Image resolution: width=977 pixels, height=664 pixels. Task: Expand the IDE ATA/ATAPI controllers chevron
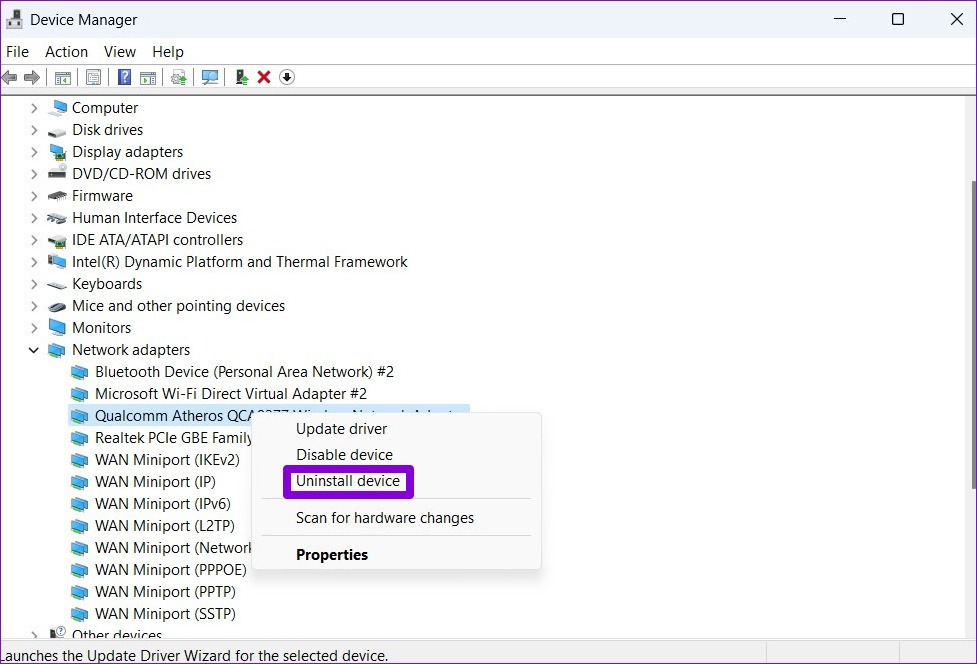tap(34, 240)
